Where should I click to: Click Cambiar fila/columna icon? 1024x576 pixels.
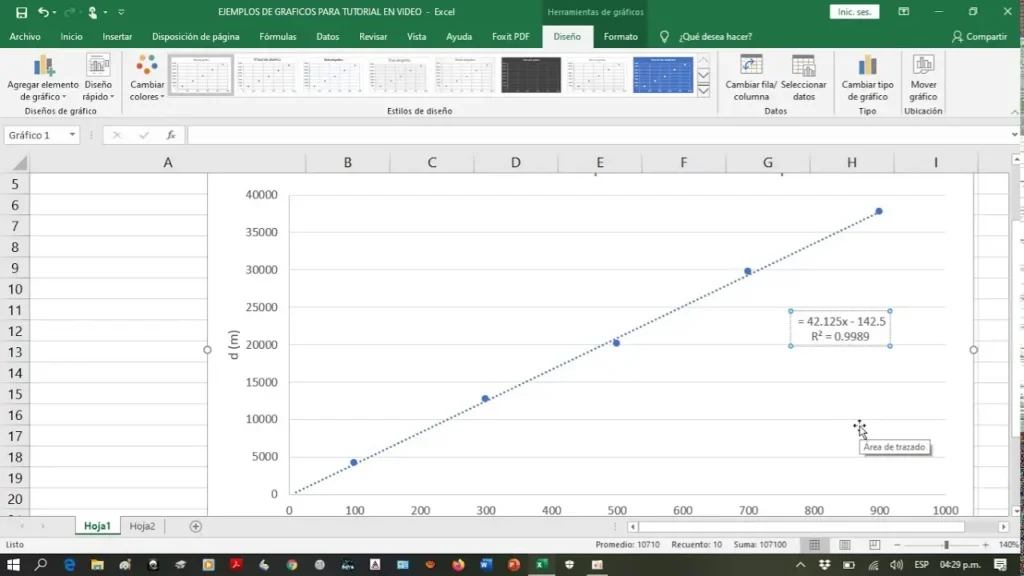coord(750,67)
